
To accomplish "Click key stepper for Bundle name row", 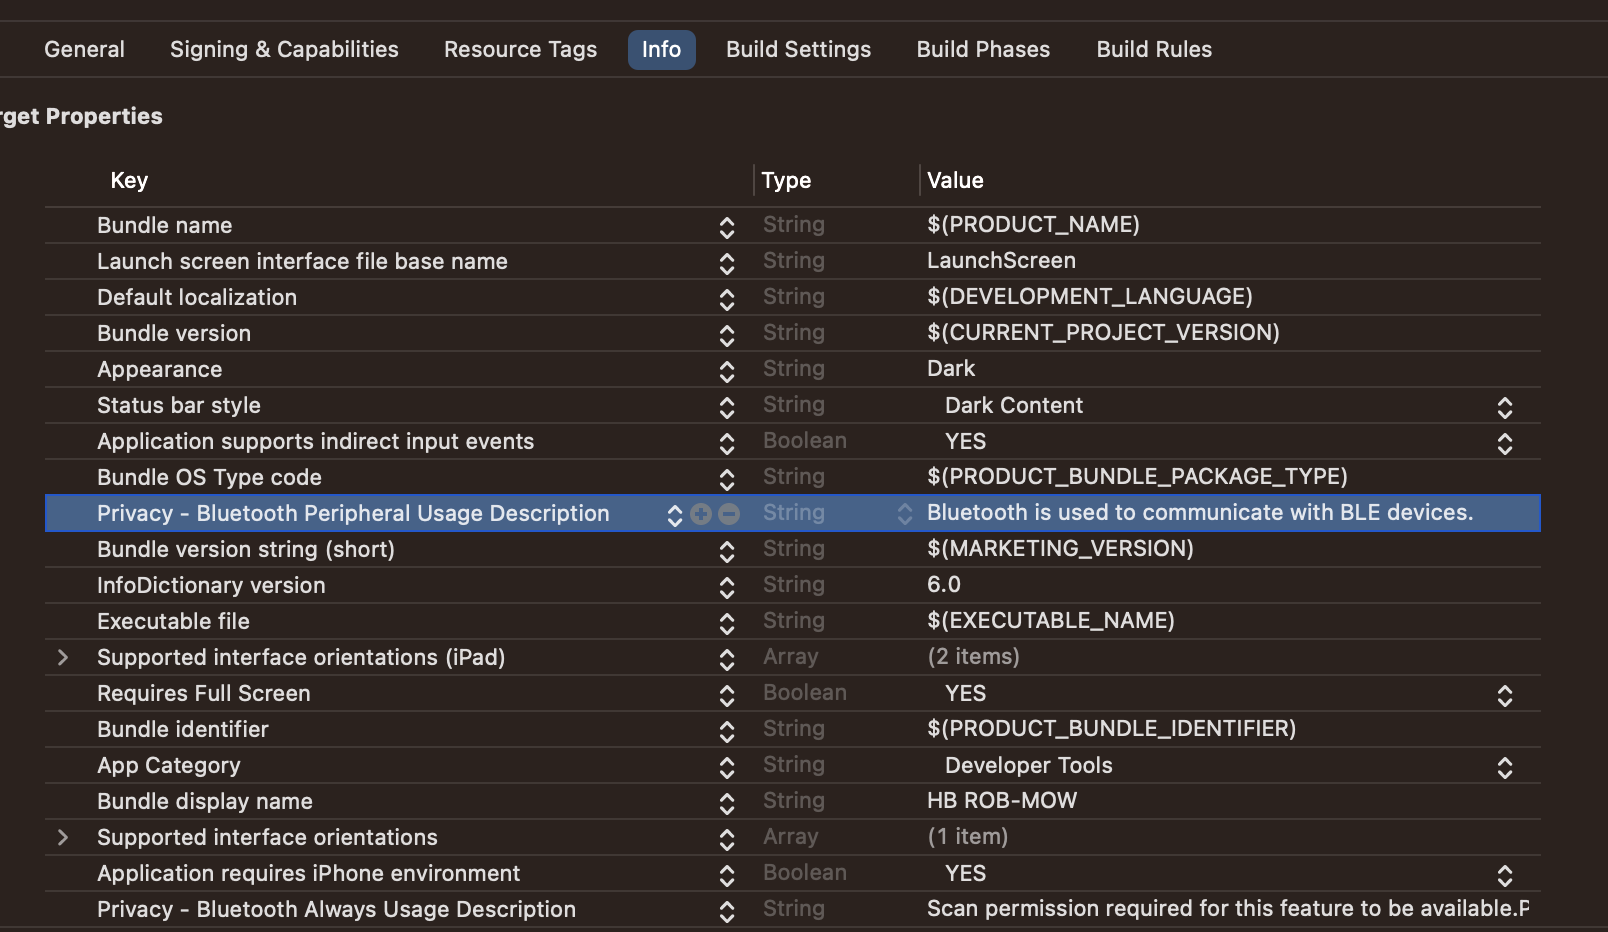I will (727, 227).
